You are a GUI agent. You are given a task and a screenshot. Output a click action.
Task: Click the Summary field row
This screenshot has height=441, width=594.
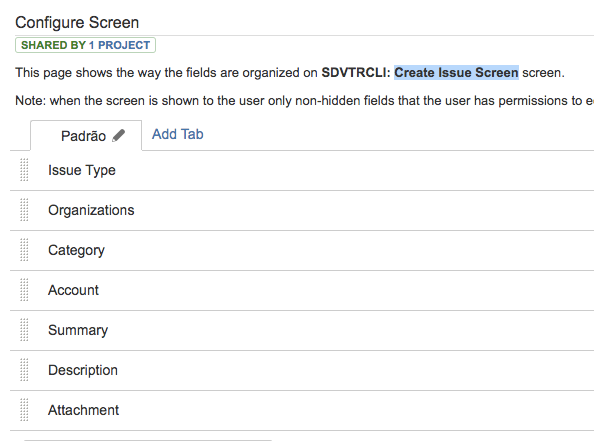pyautogui.click(x=302, y=330)
